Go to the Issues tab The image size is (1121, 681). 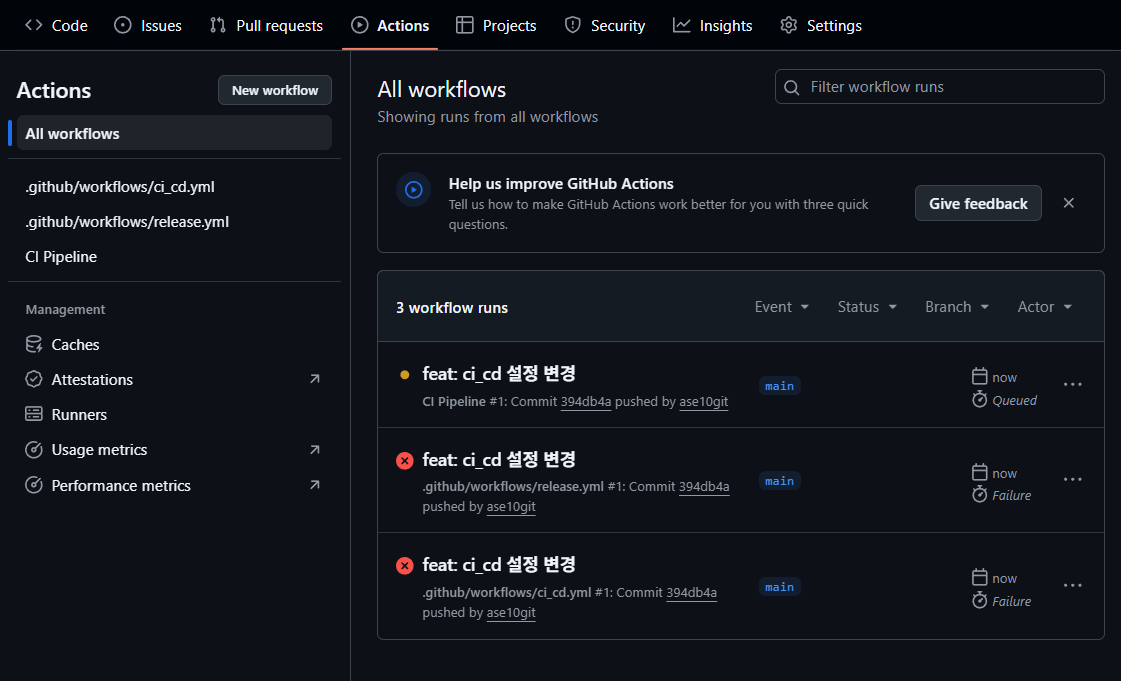tap(148, 26)
